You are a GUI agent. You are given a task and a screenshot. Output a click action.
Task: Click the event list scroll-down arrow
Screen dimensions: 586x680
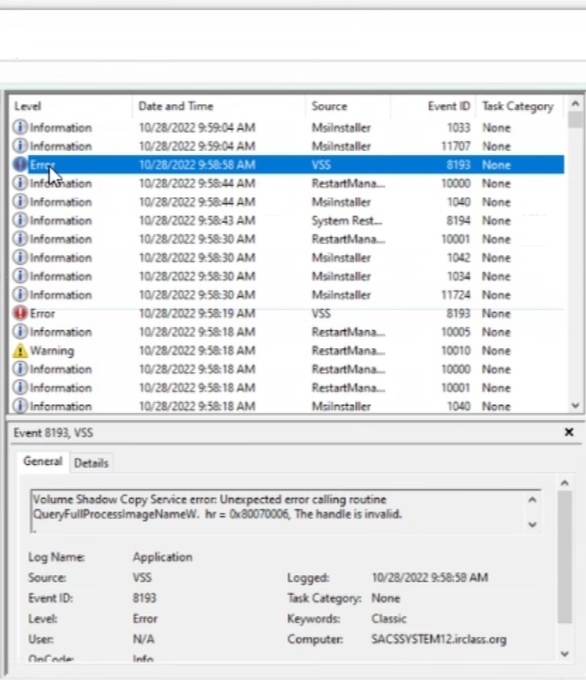click(575, 406)
